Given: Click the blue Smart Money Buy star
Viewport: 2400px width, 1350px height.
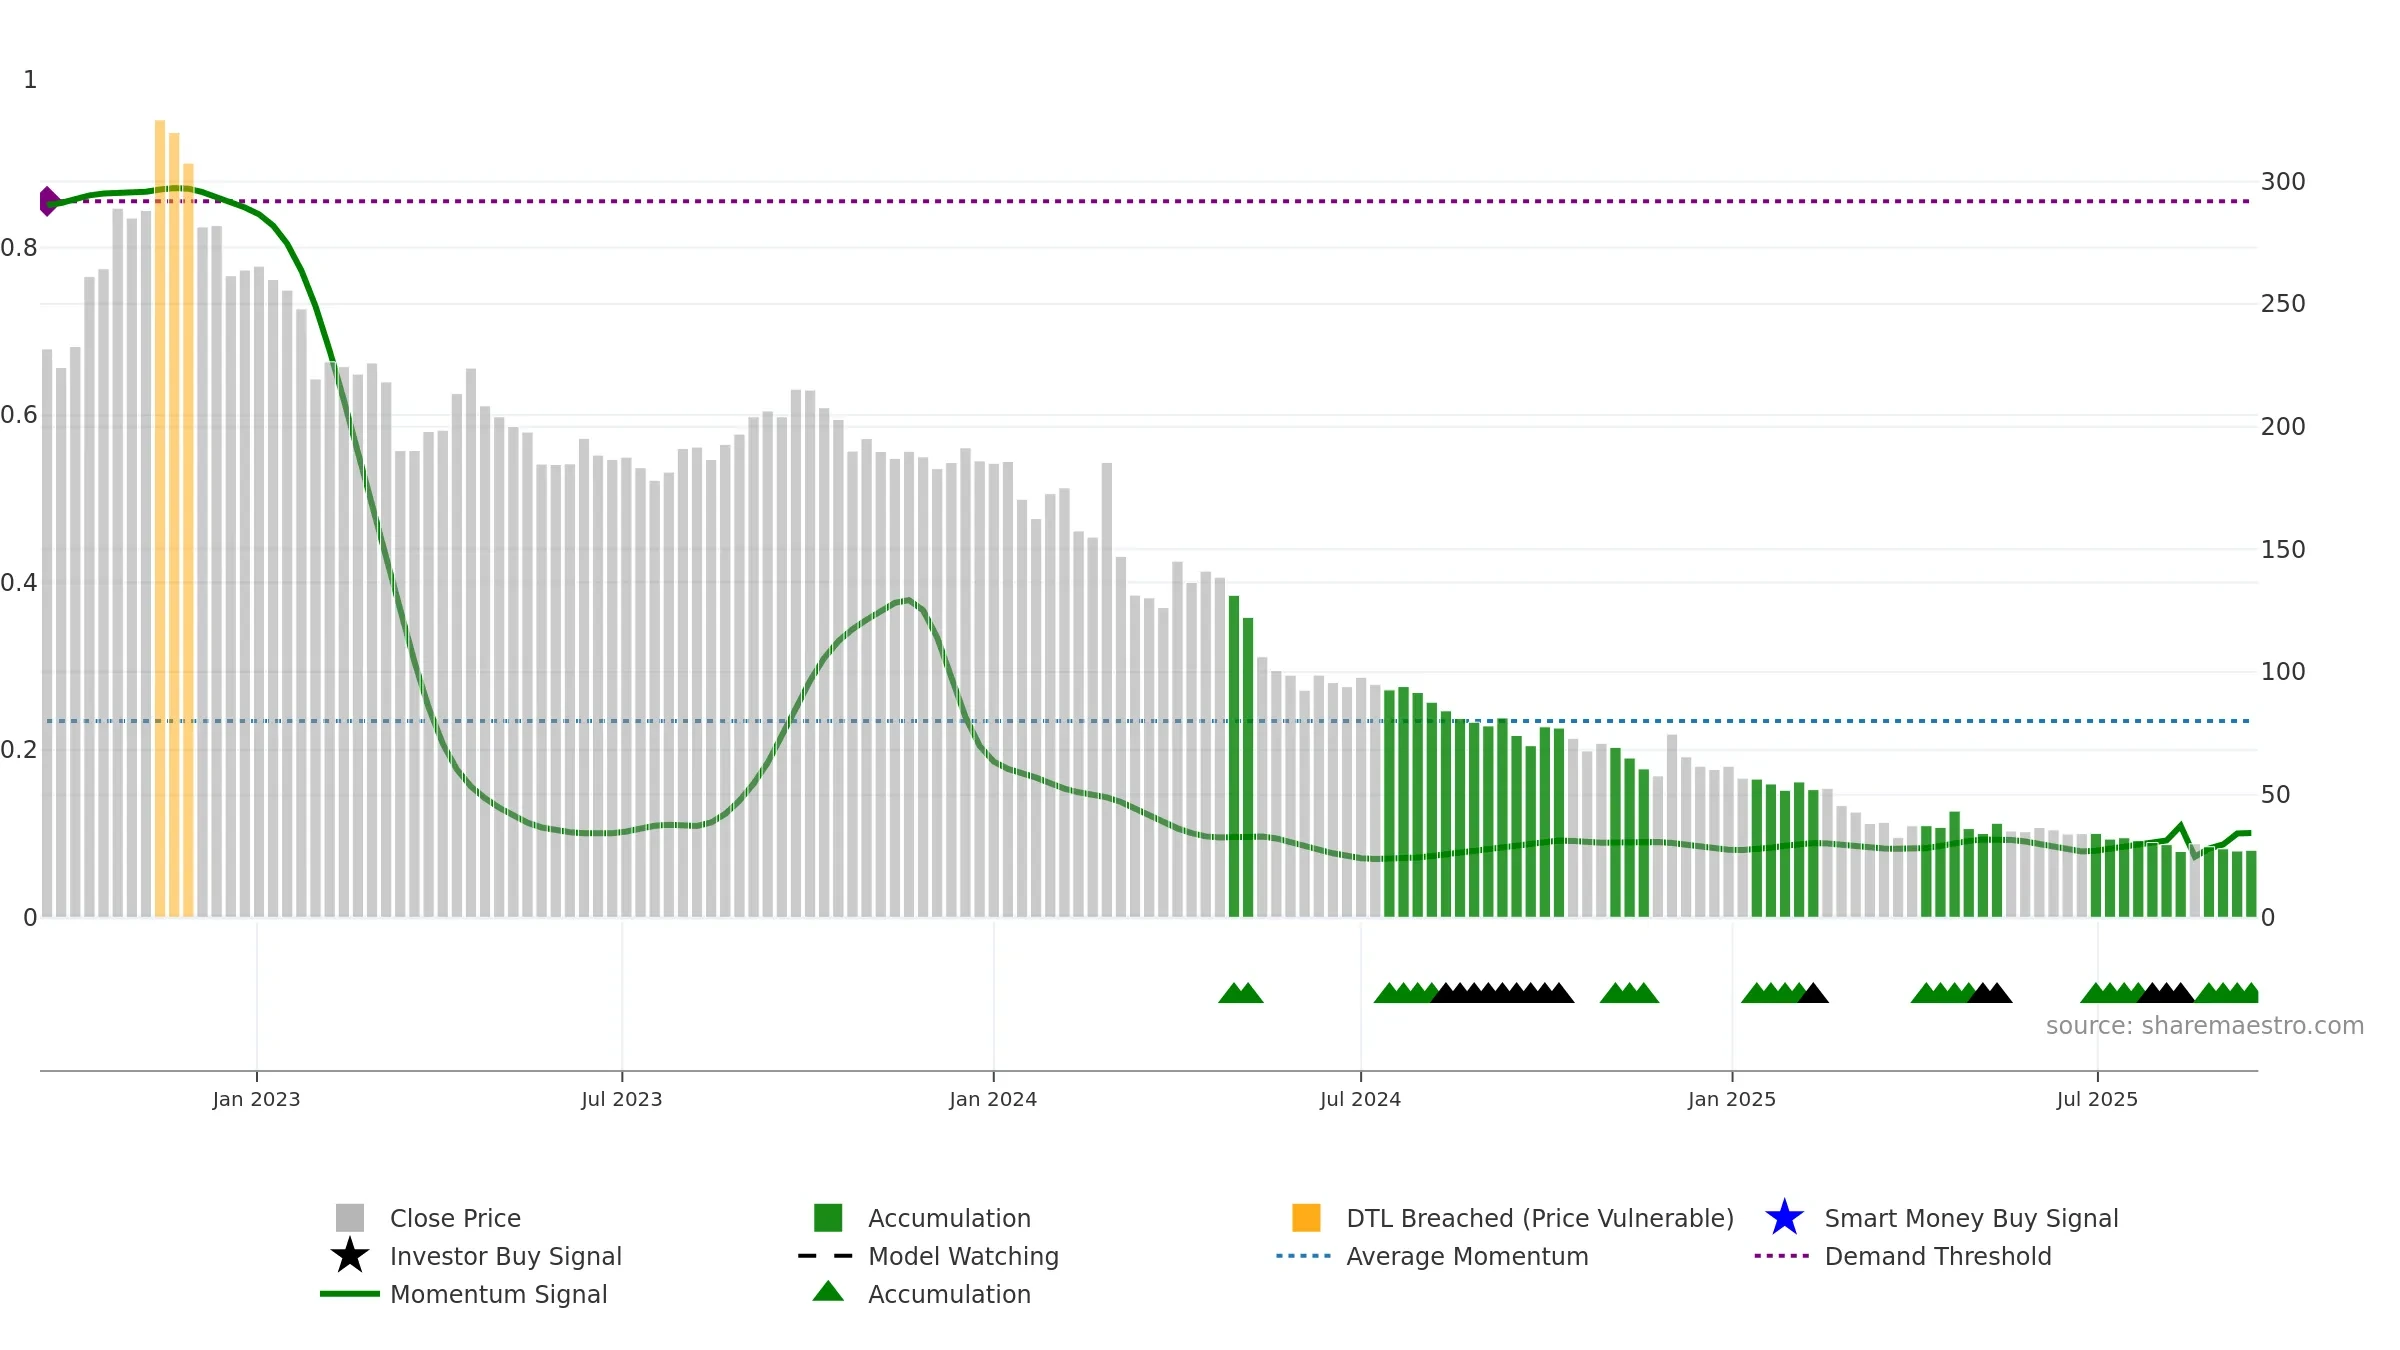Looking at the screenshot, I should (1784, 1218).
